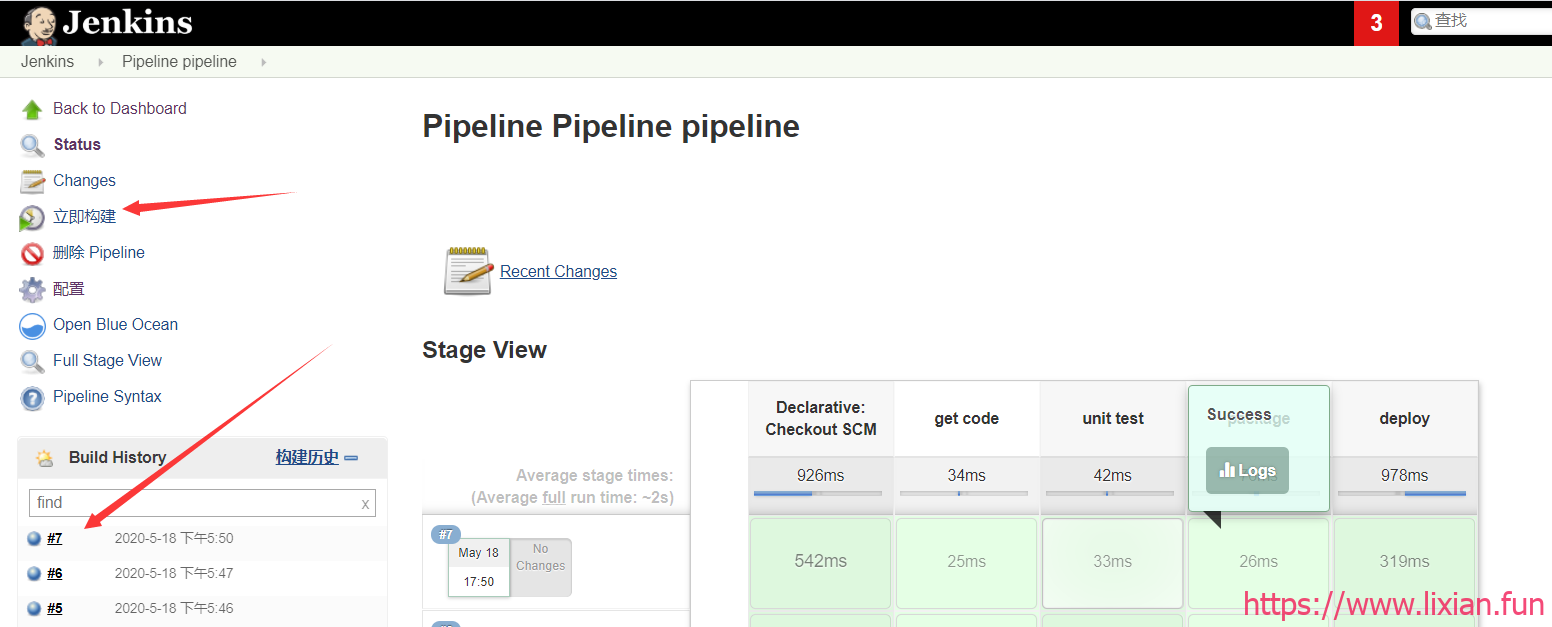Click the Open Blue Ocean icon

(32, 325)
